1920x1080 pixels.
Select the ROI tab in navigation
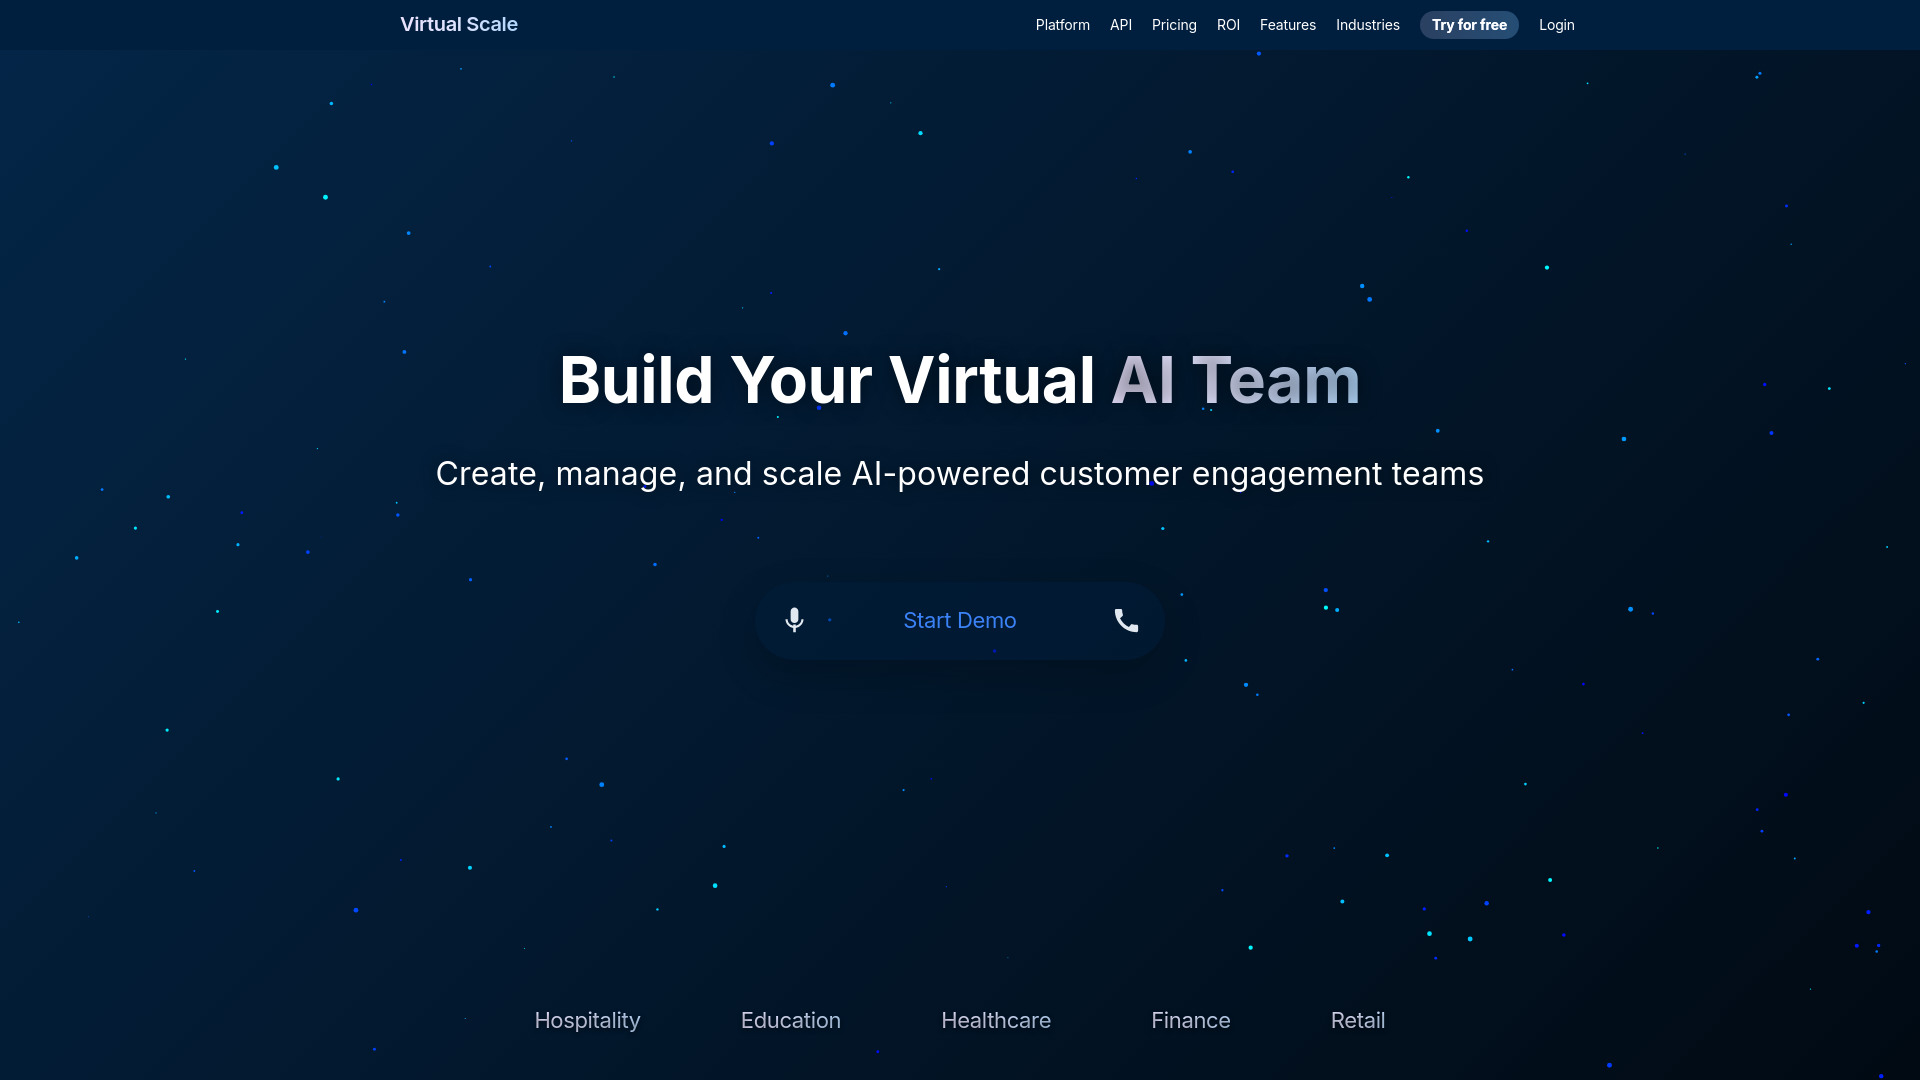pos(1228,25)
